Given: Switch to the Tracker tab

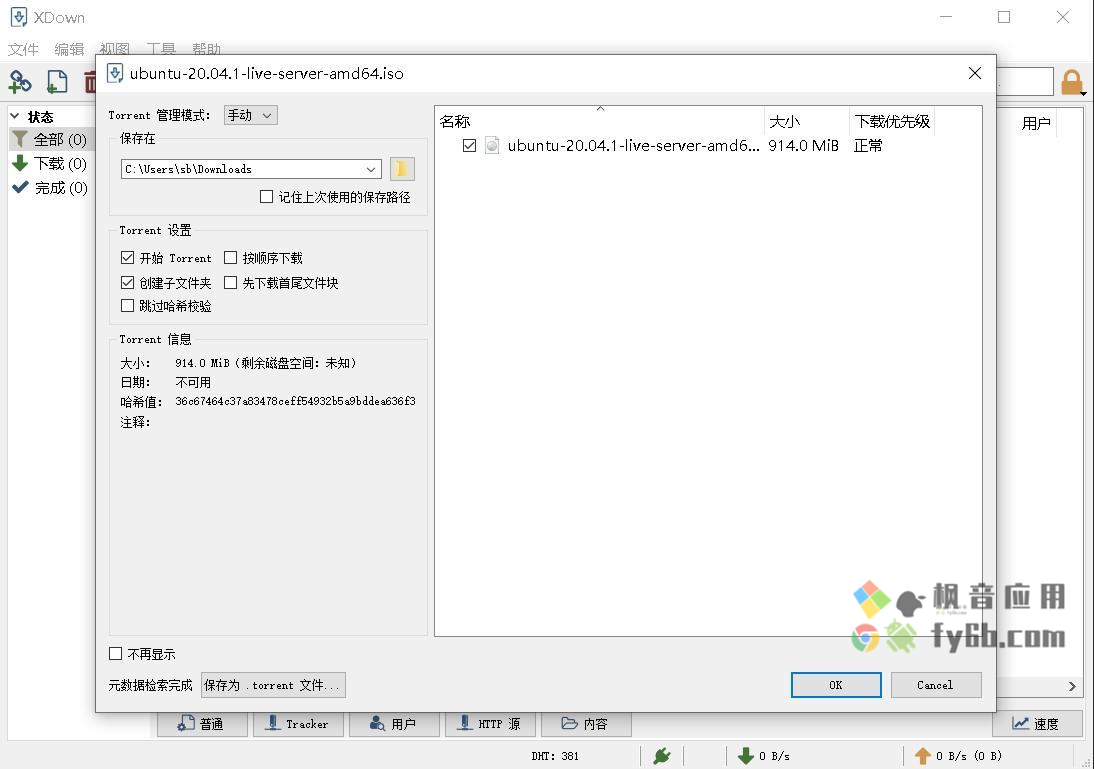Looking at the screenshot, I should point(299,724).
